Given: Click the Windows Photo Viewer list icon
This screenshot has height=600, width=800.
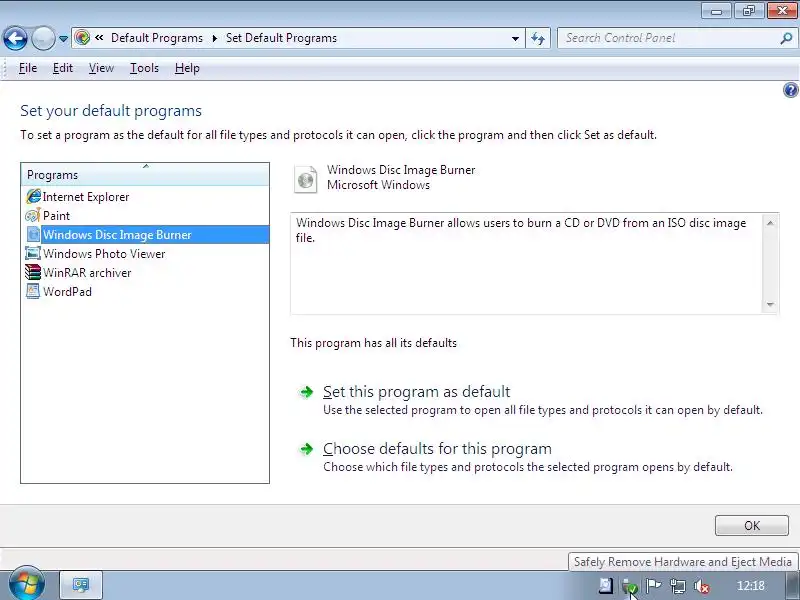Looking at the screenshot, I should 33,254.
